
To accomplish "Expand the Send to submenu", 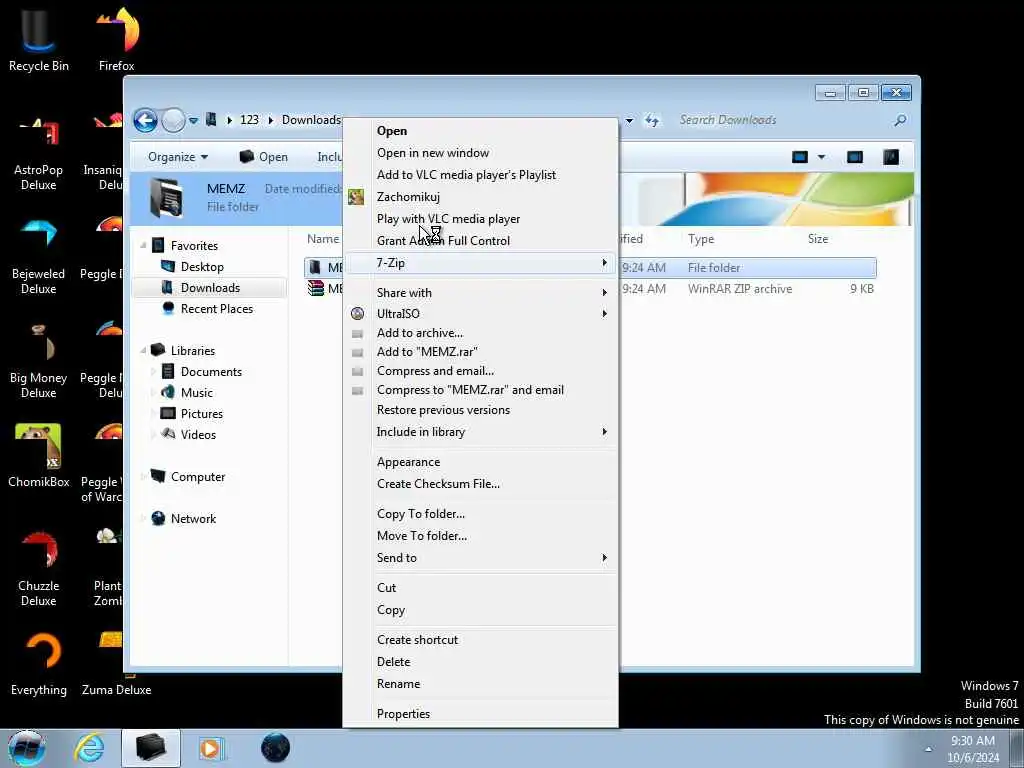I will (x=480, y=558).
